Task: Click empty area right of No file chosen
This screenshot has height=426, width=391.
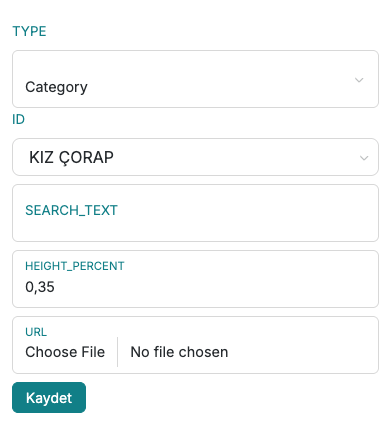Action: (x=302, y=352)
